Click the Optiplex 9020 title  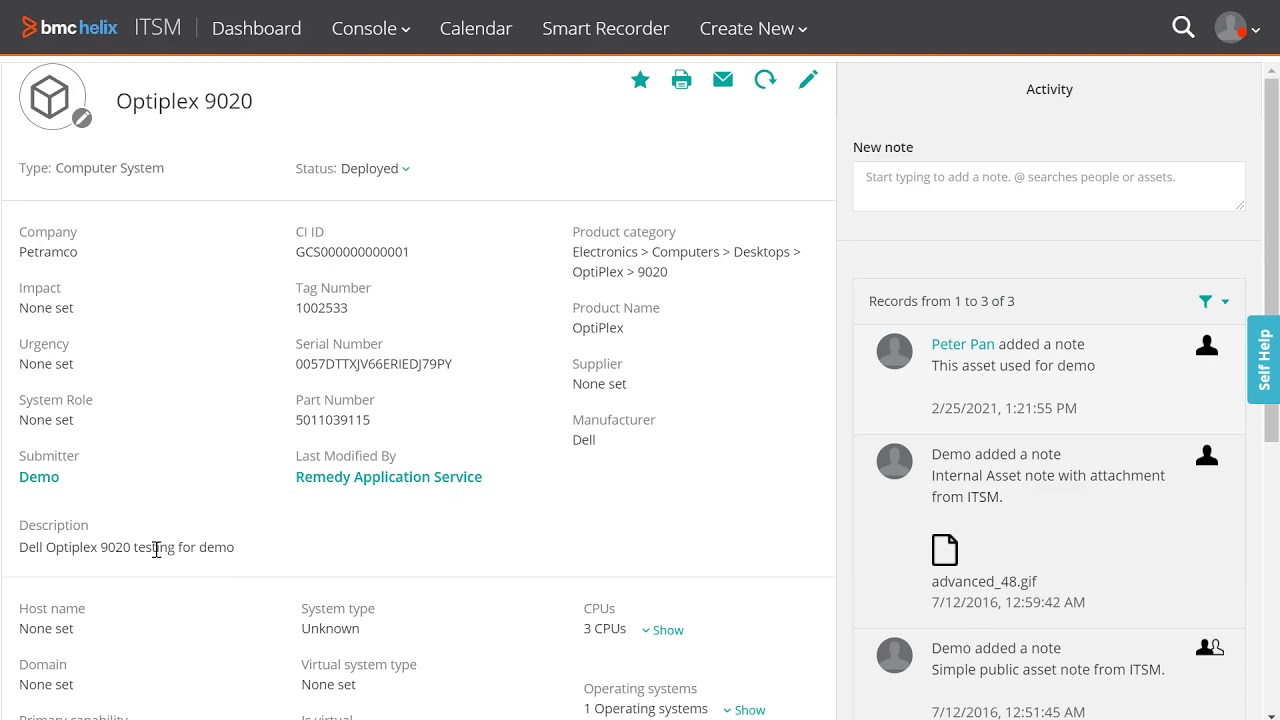[x=184, y=101]
